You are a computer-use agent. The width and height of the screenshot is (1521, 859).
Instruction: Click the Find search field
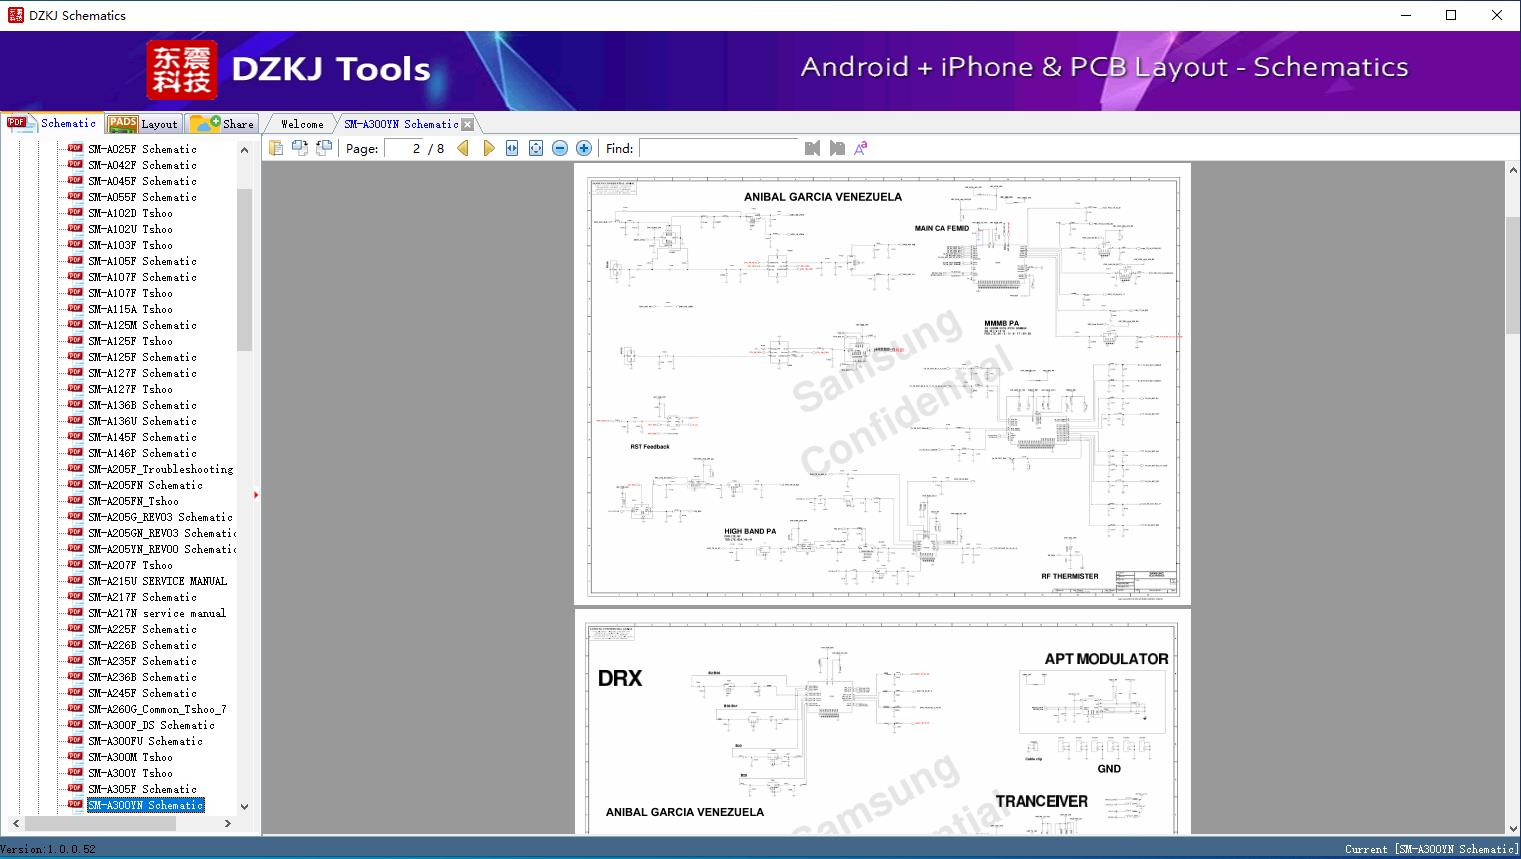pos(718,148)
